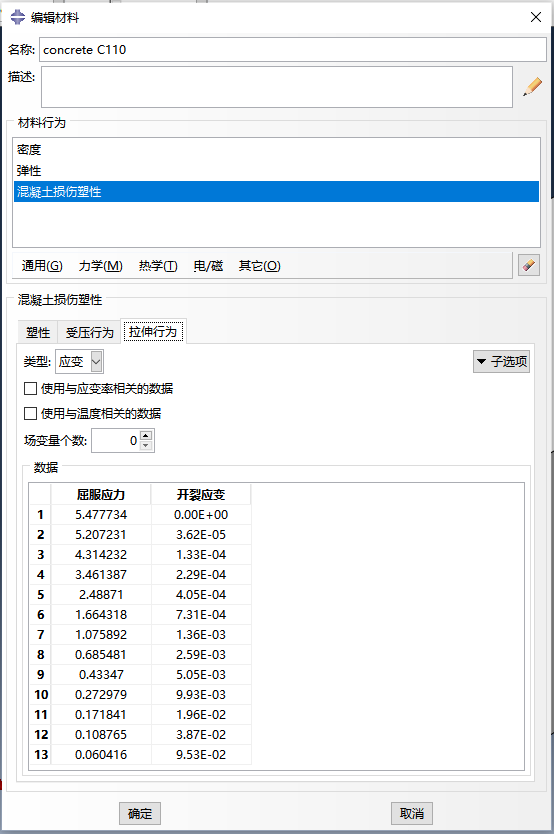Viewport: 554px width, 834px height.
Task: Click cell 1.075892
Action: [101, 635]
